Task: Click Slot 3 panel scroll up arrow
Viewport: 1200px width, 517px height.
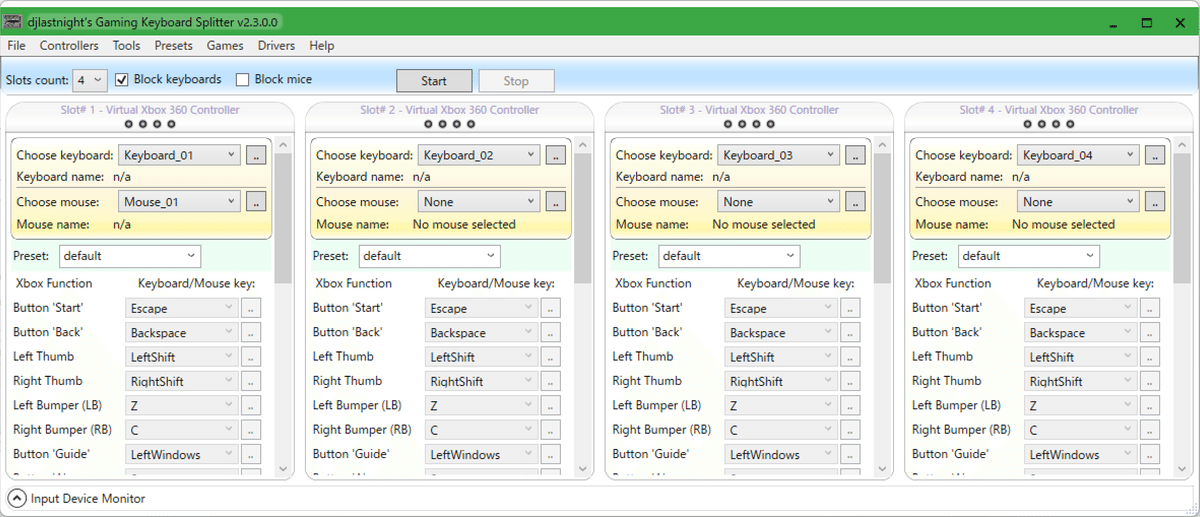Action: (x=882, y=145)
